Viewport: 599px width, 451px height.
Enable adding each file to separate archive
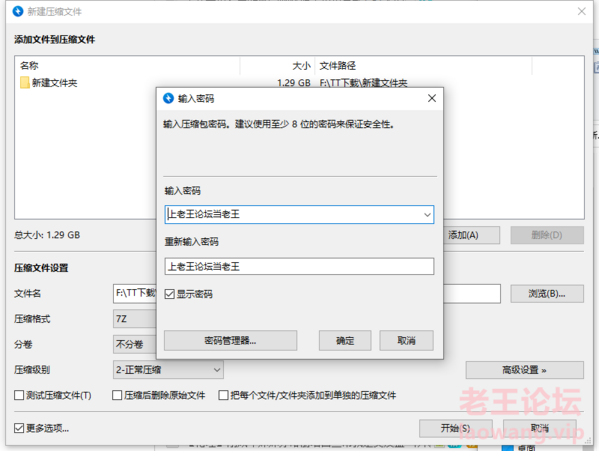tap(223, 395)
